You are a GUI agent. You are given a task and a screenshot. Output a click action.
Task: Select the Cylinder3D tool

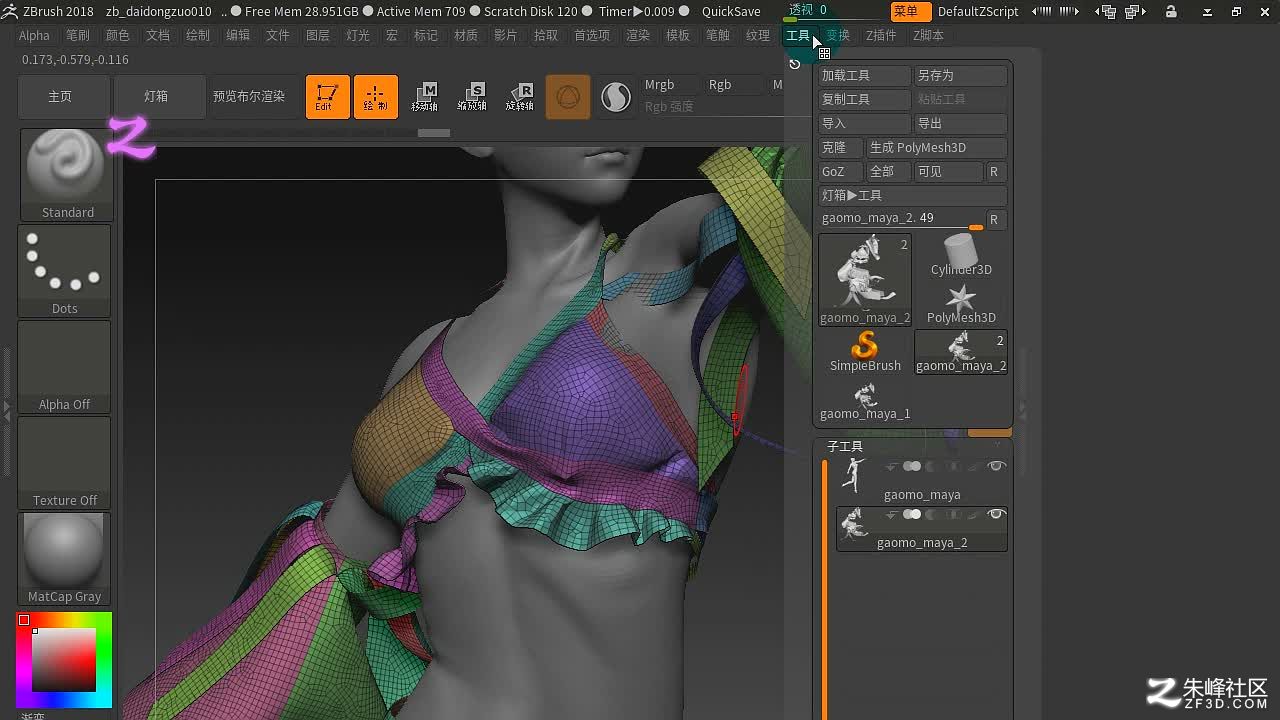click(x=961, y=256)
